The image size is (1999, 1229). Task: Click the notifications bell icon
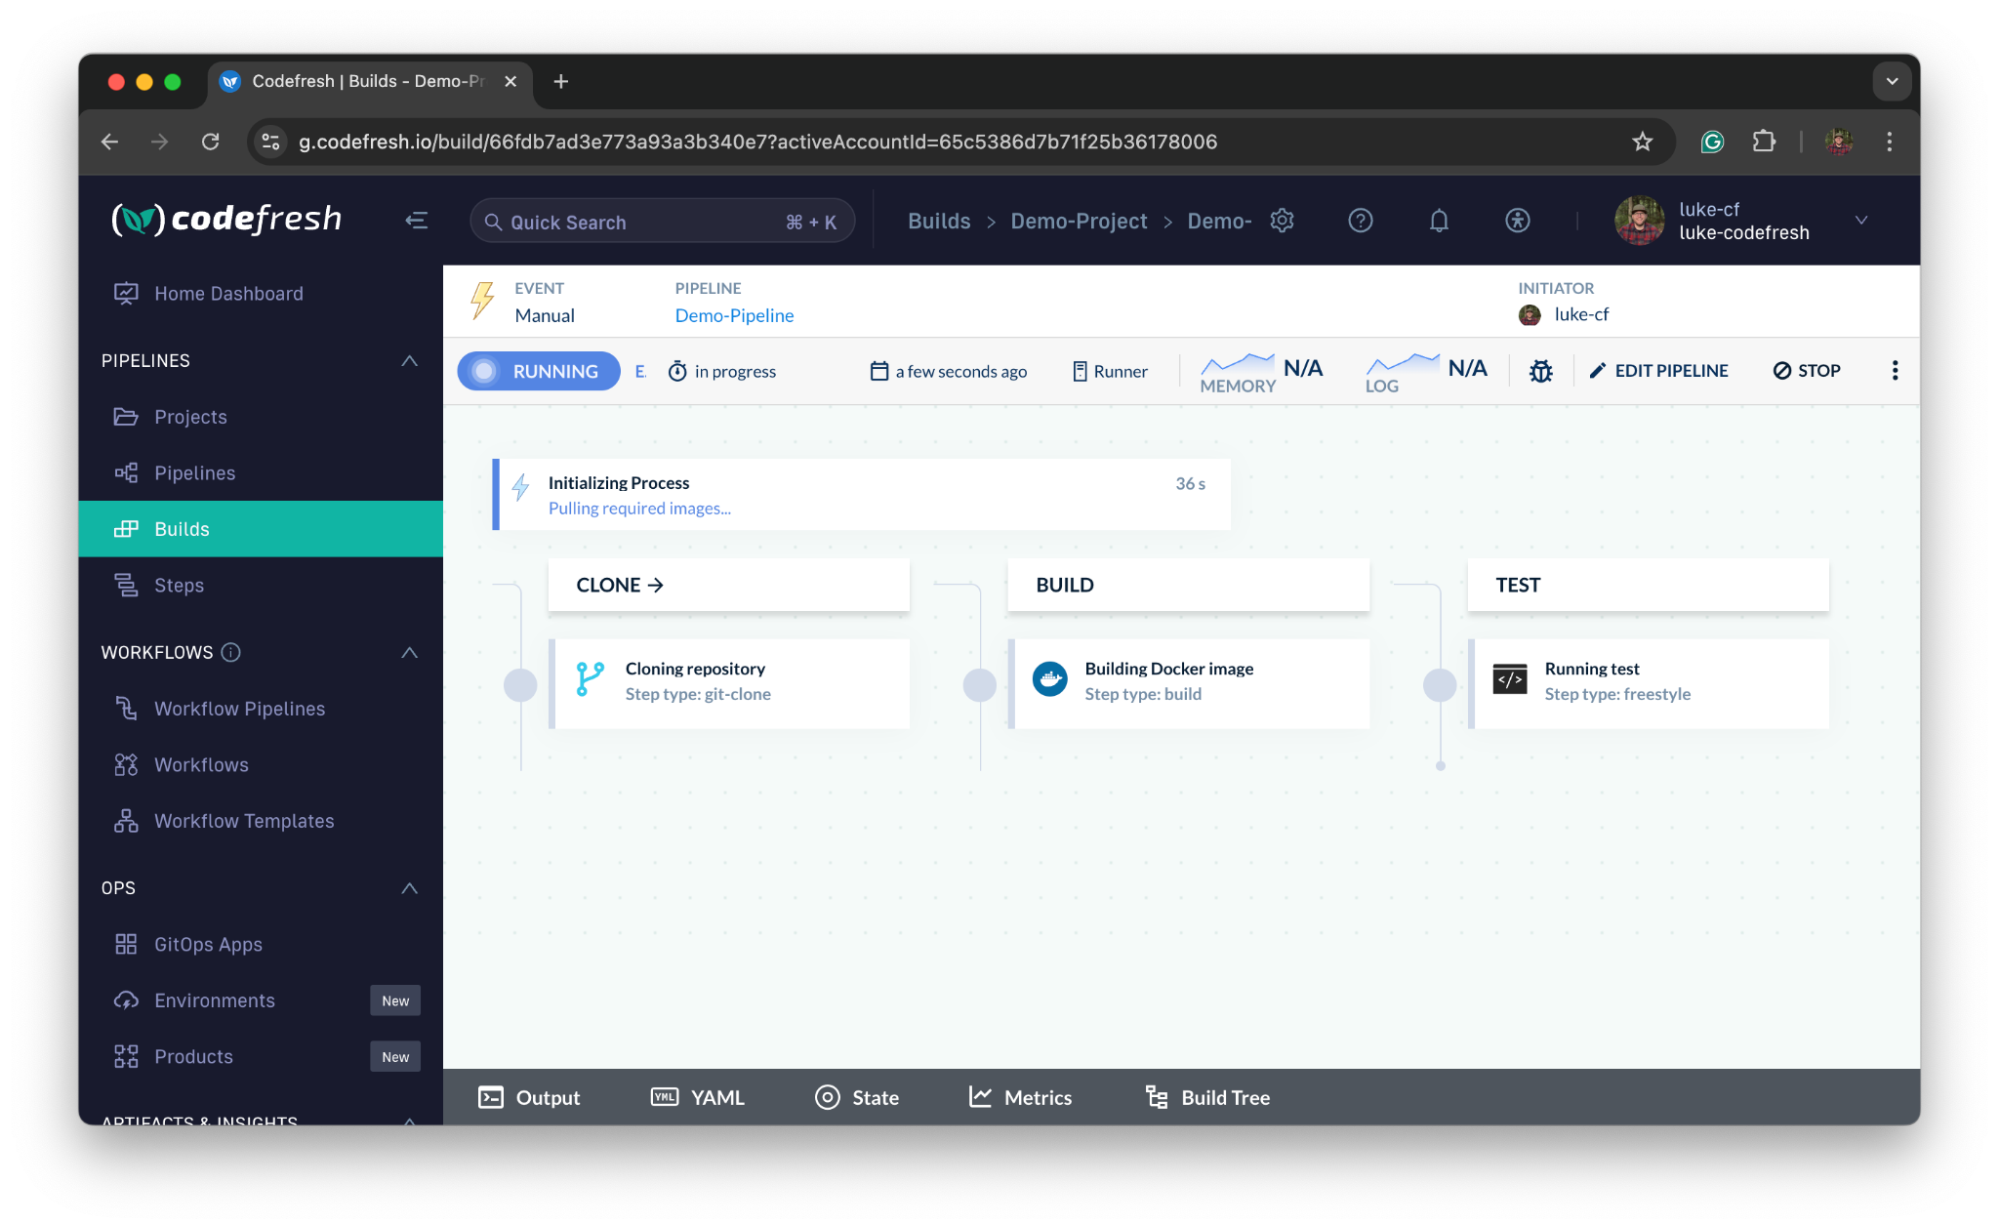point(1439,220)
